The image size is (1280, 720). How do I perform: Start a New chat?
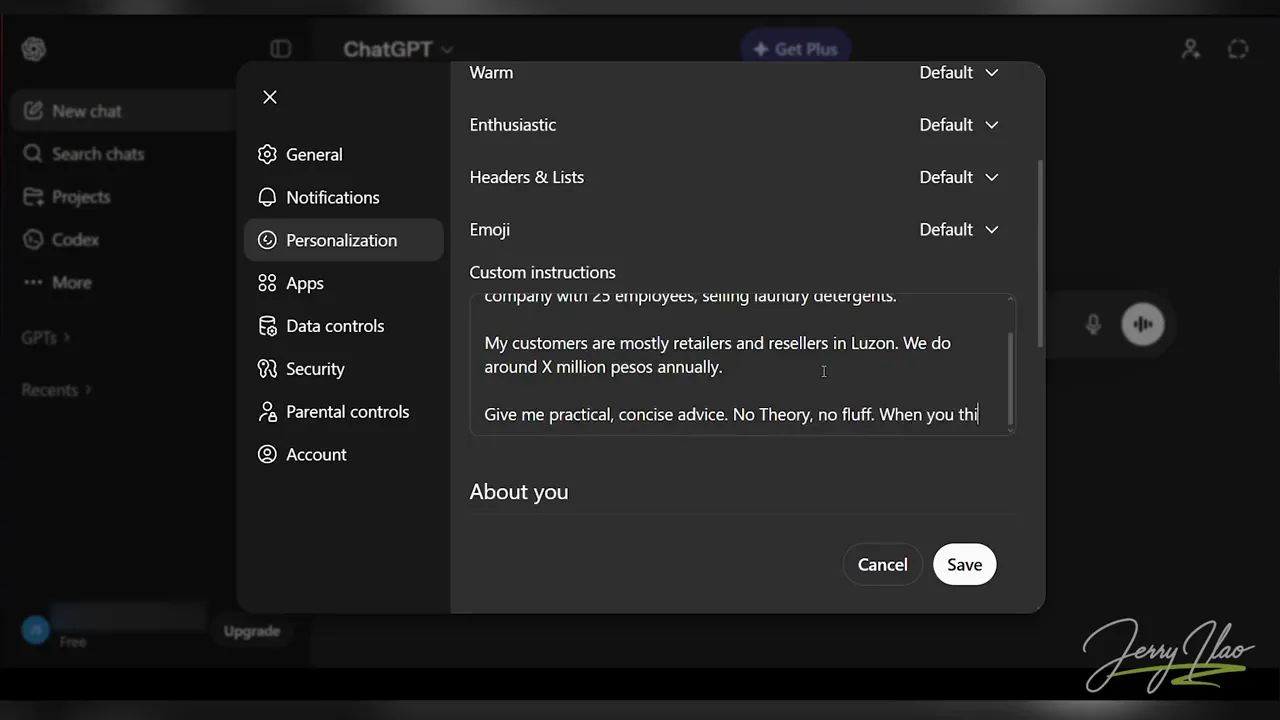click(x=123, y=111)
